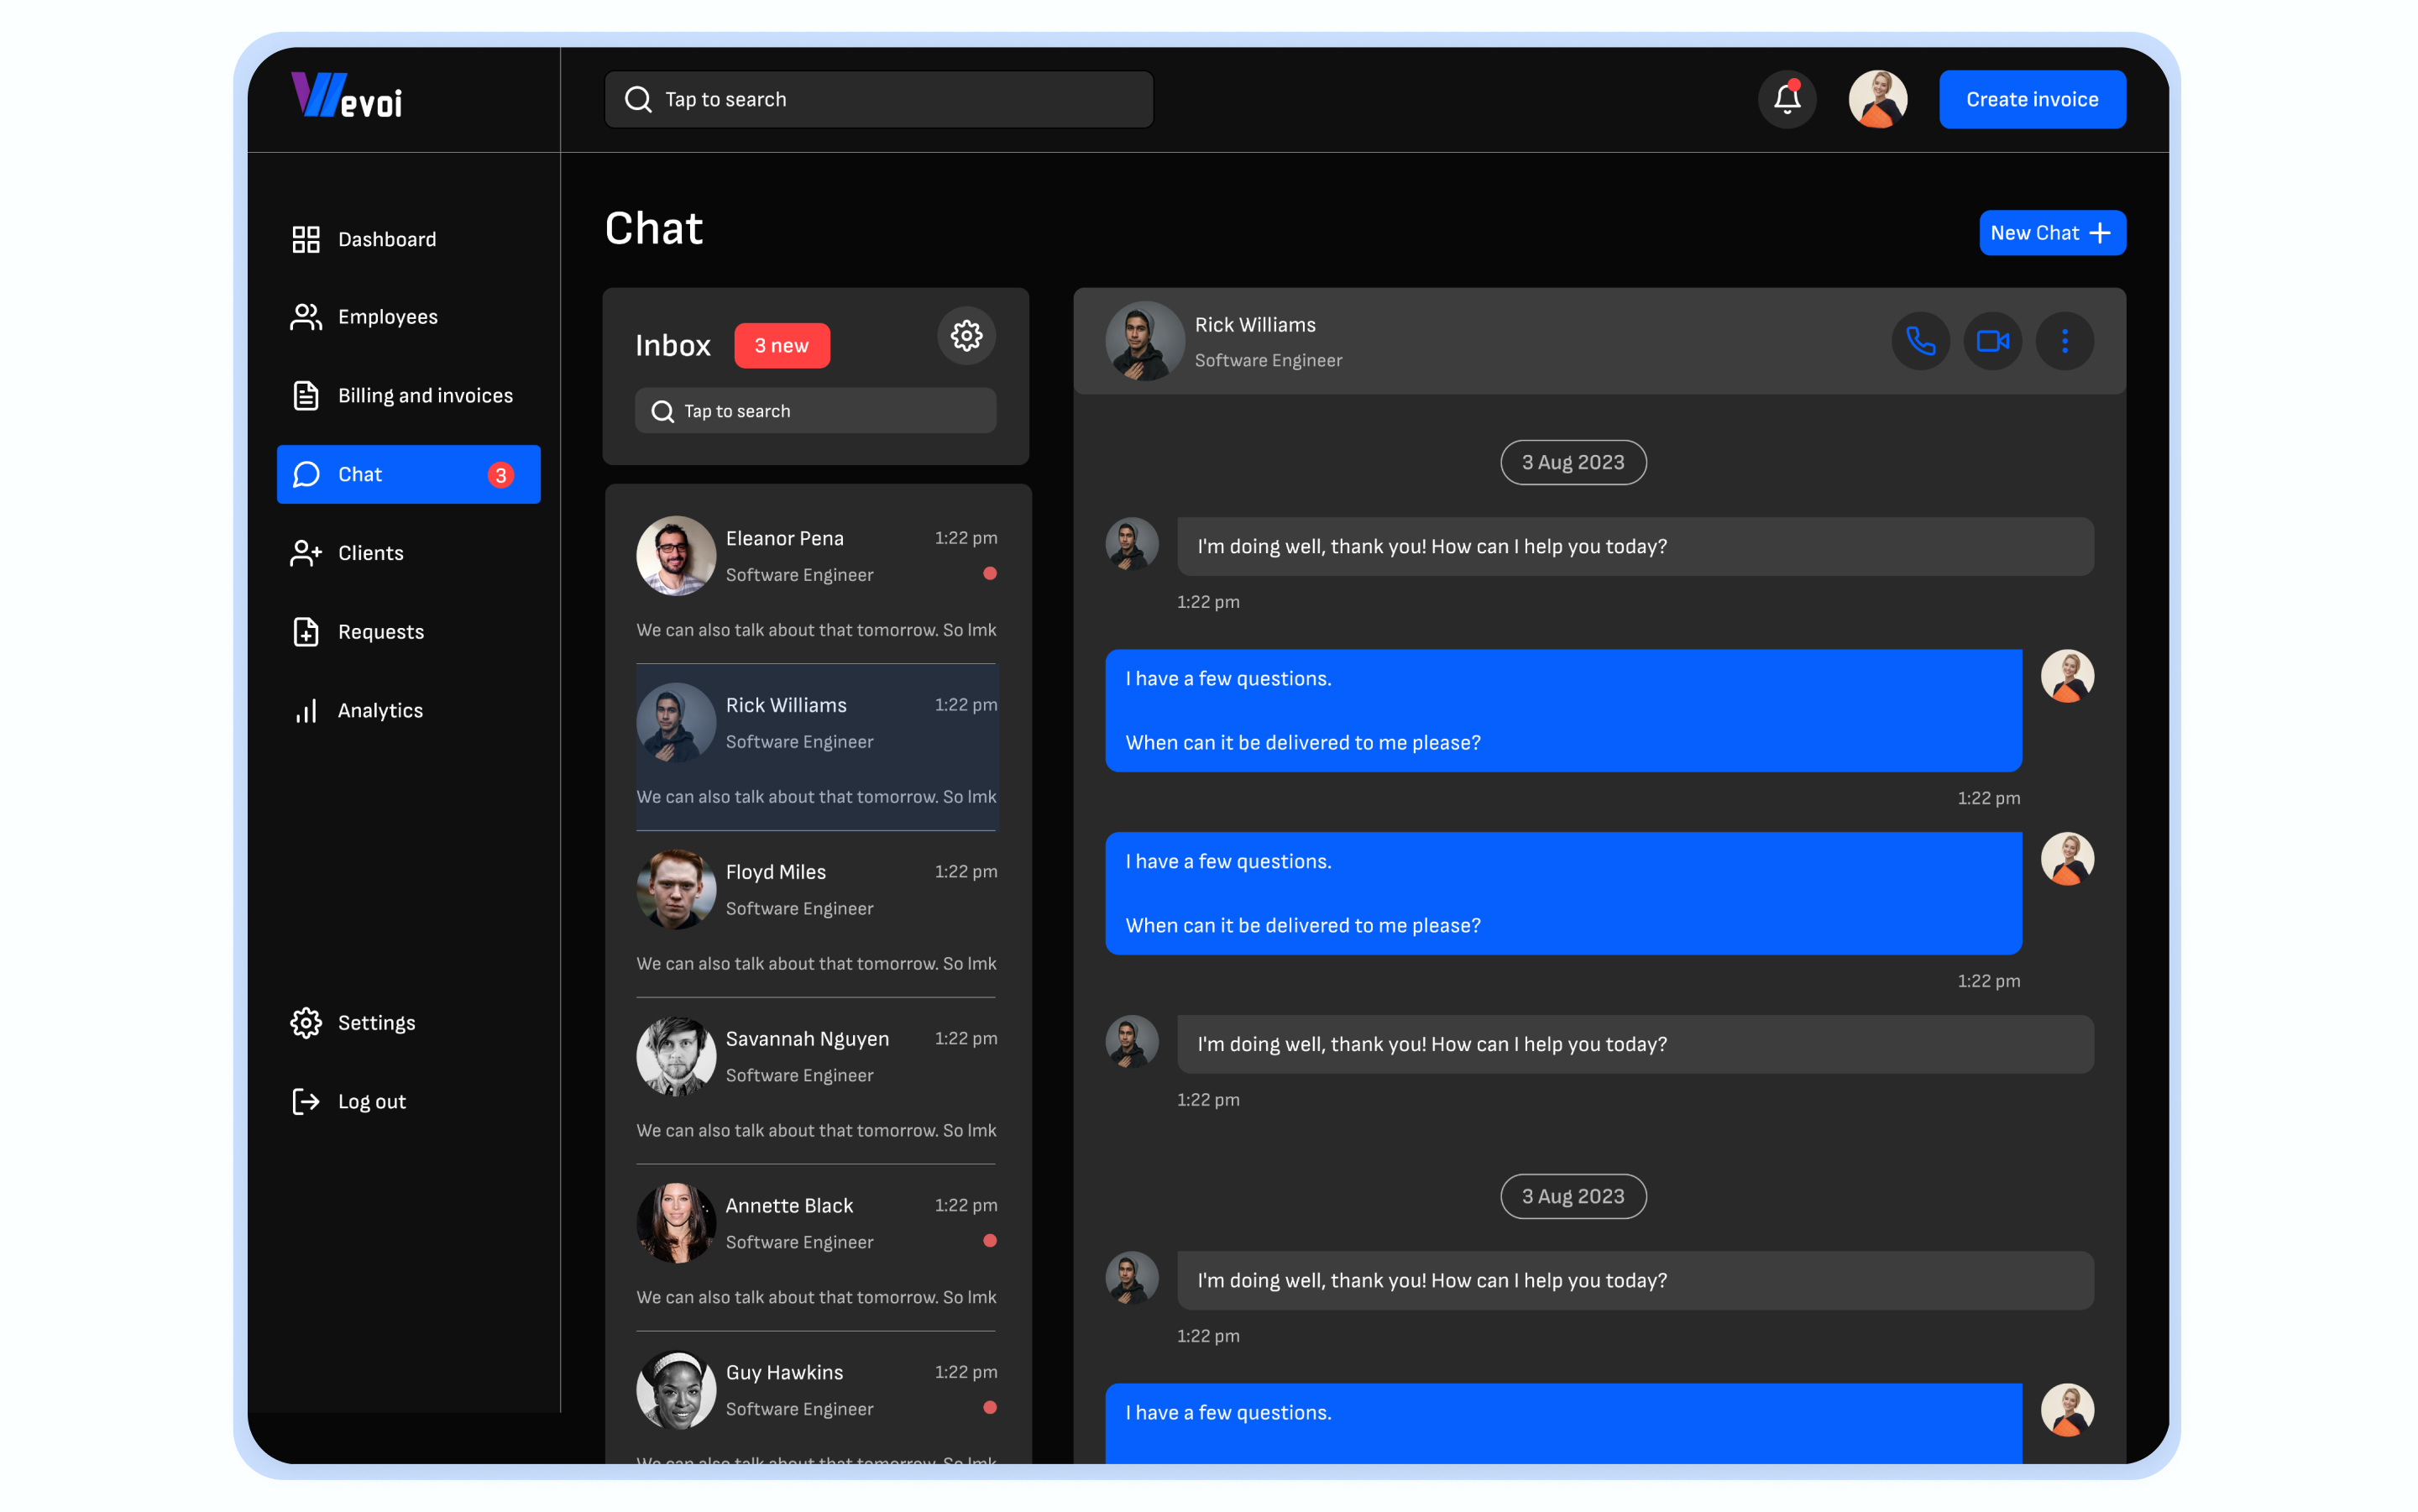Click the sidebar Settings gear icon
The width and height of the screenshot is (2418, 1512).
pyautogui.click(x=305, y=1022)
